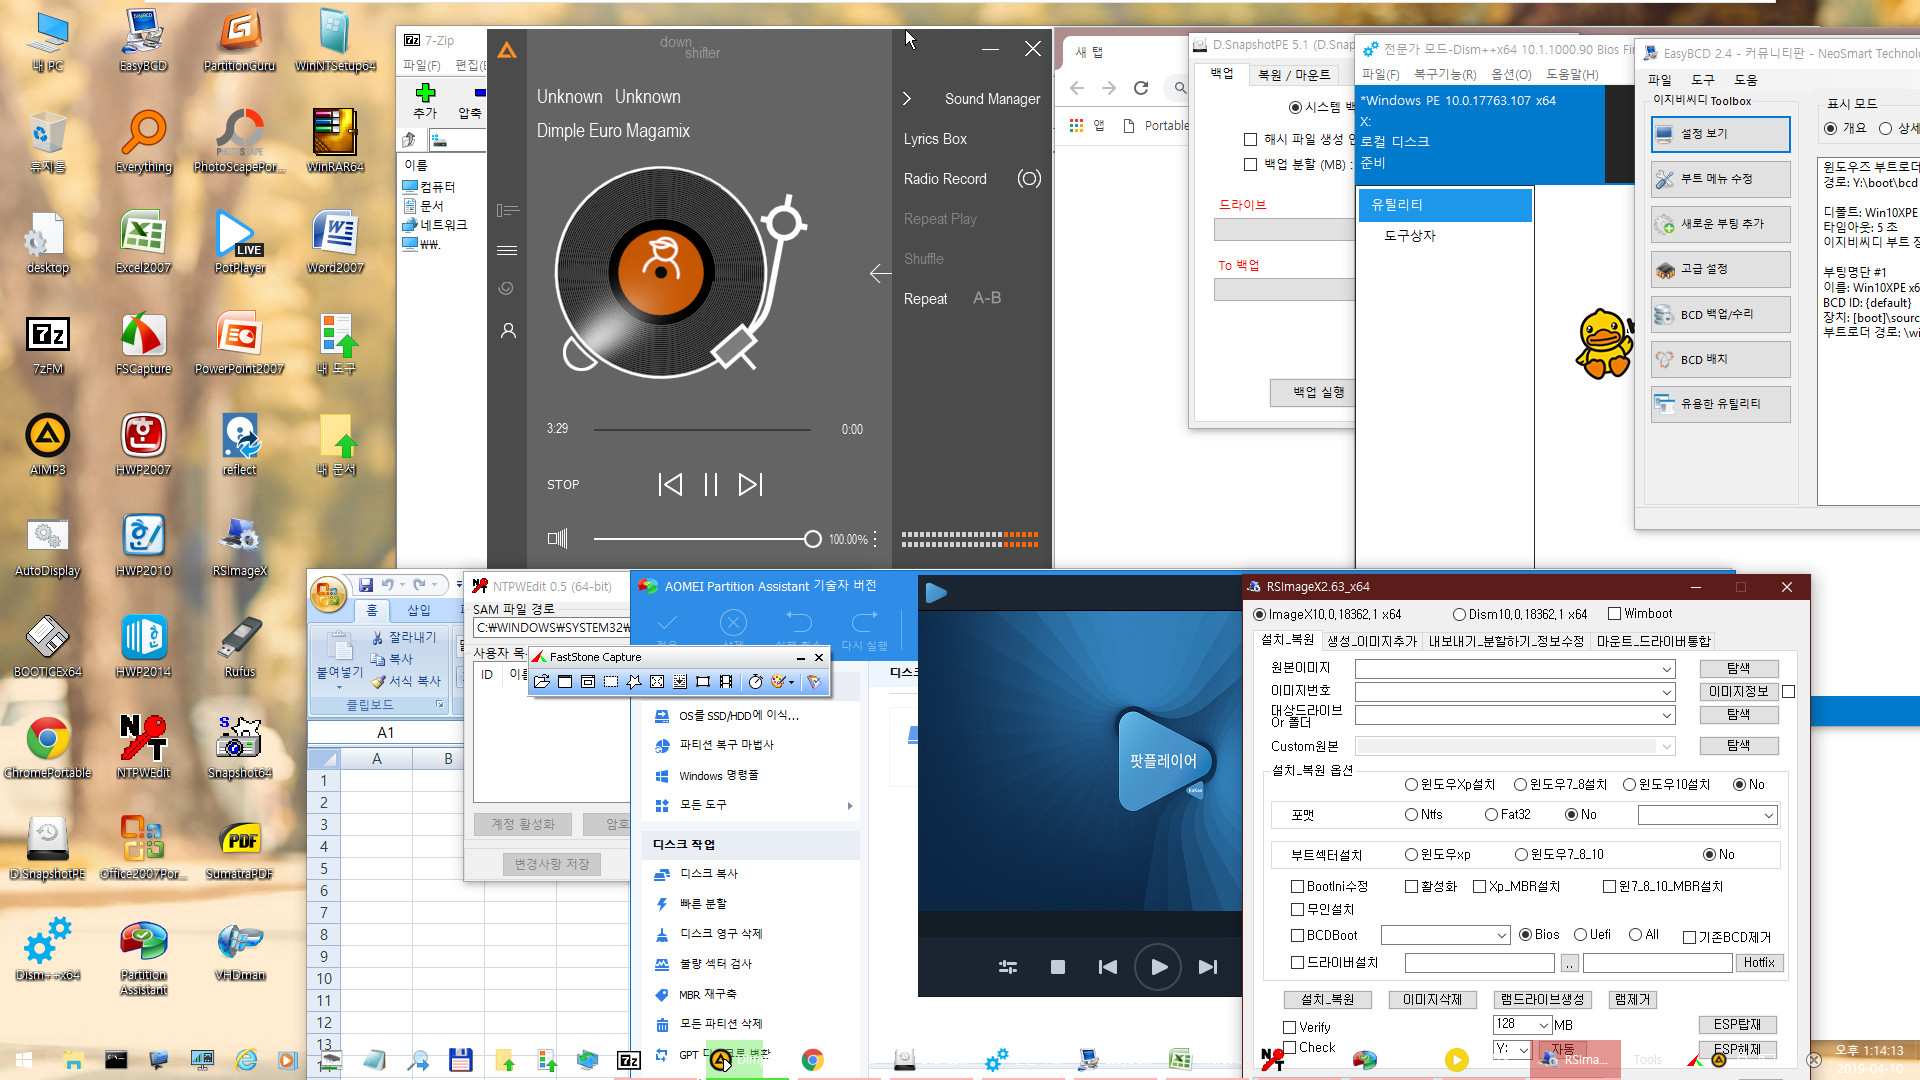Start FastStone screen recorder tool
Screen dimensions: 1920x1080
click(x=726, y=682)
